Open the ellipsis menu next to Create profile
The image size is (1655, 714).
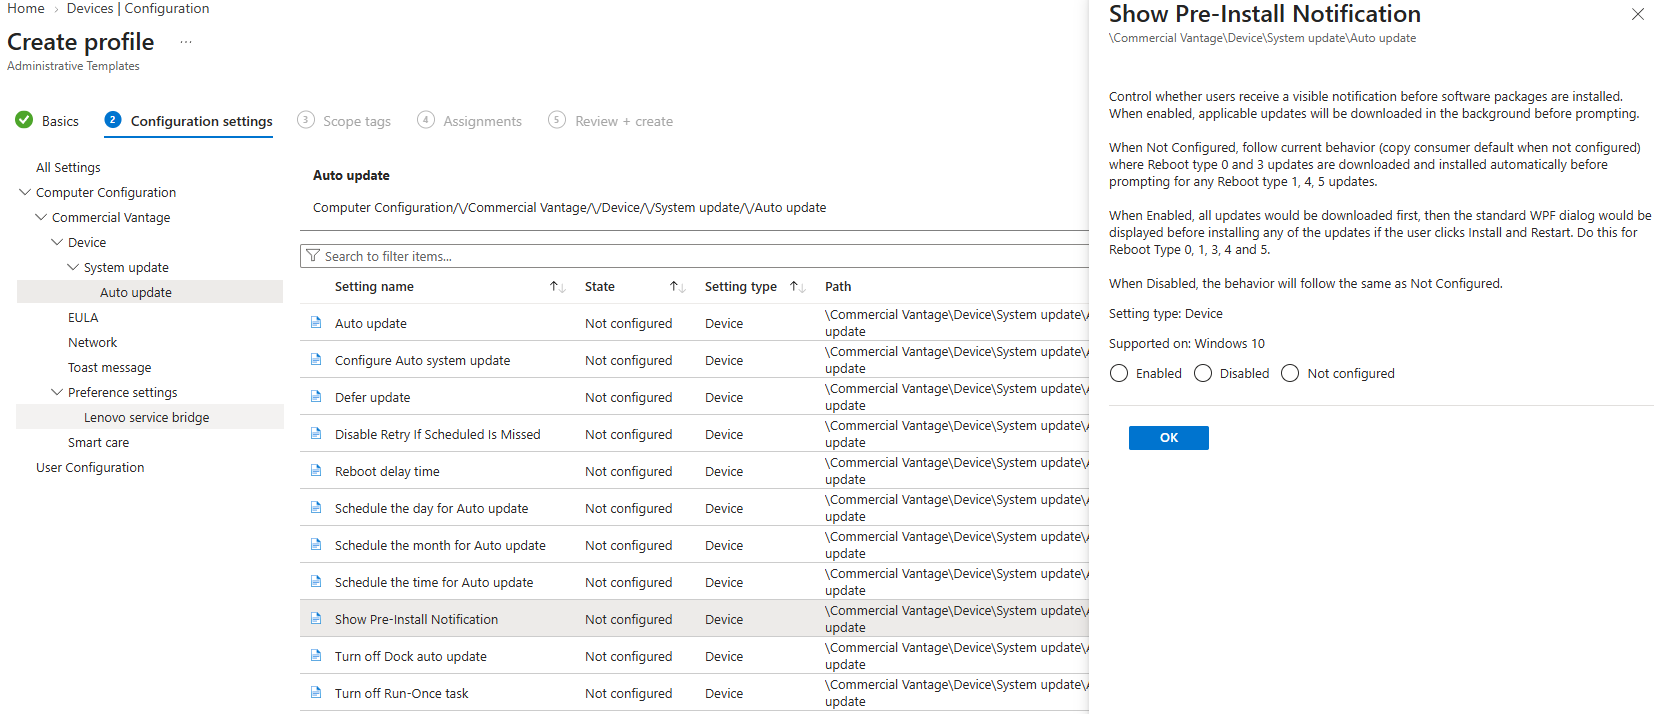click(186, 42)
